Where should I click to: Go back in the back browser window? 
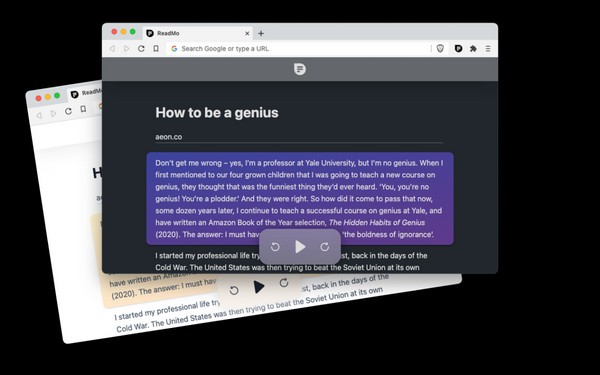click(39, 115)
